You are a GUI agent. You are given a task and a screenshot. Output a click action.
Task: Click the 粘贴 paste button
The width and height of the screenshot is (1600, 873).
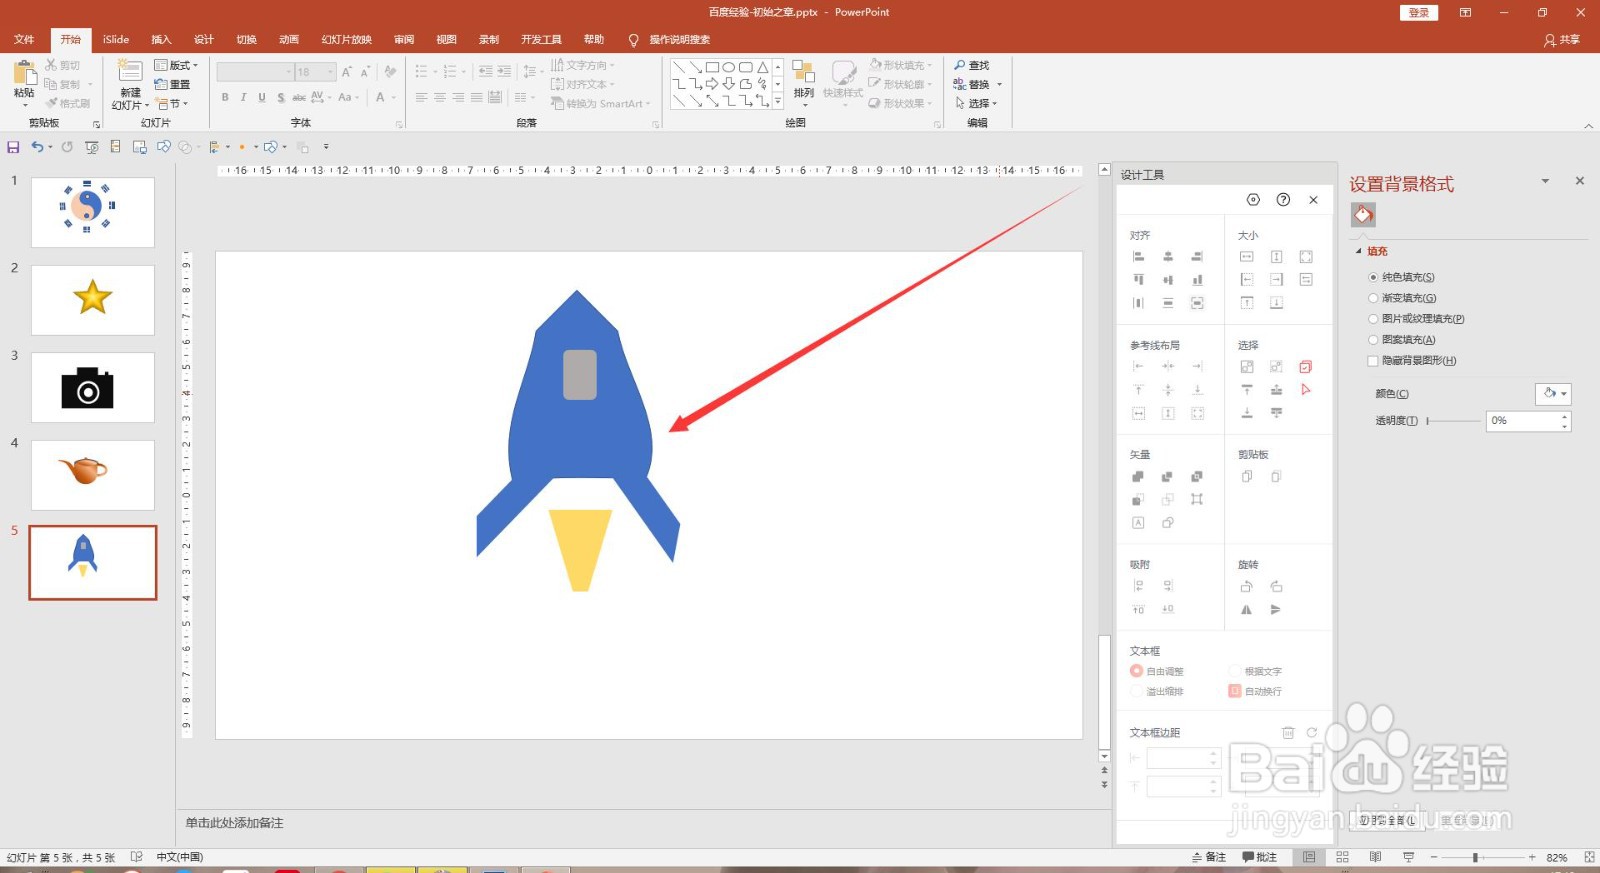(x=24, y=84)
